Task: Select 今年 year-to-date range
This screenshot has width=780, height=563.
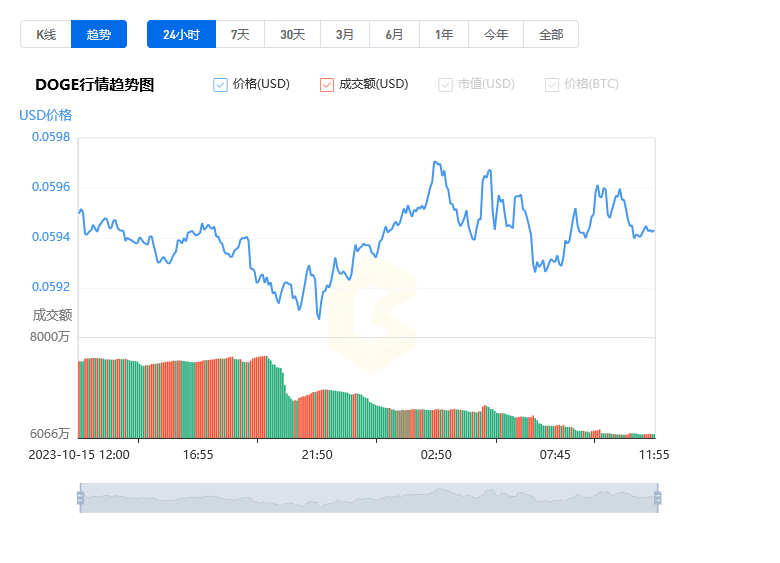Action: [x=496, y=34]
